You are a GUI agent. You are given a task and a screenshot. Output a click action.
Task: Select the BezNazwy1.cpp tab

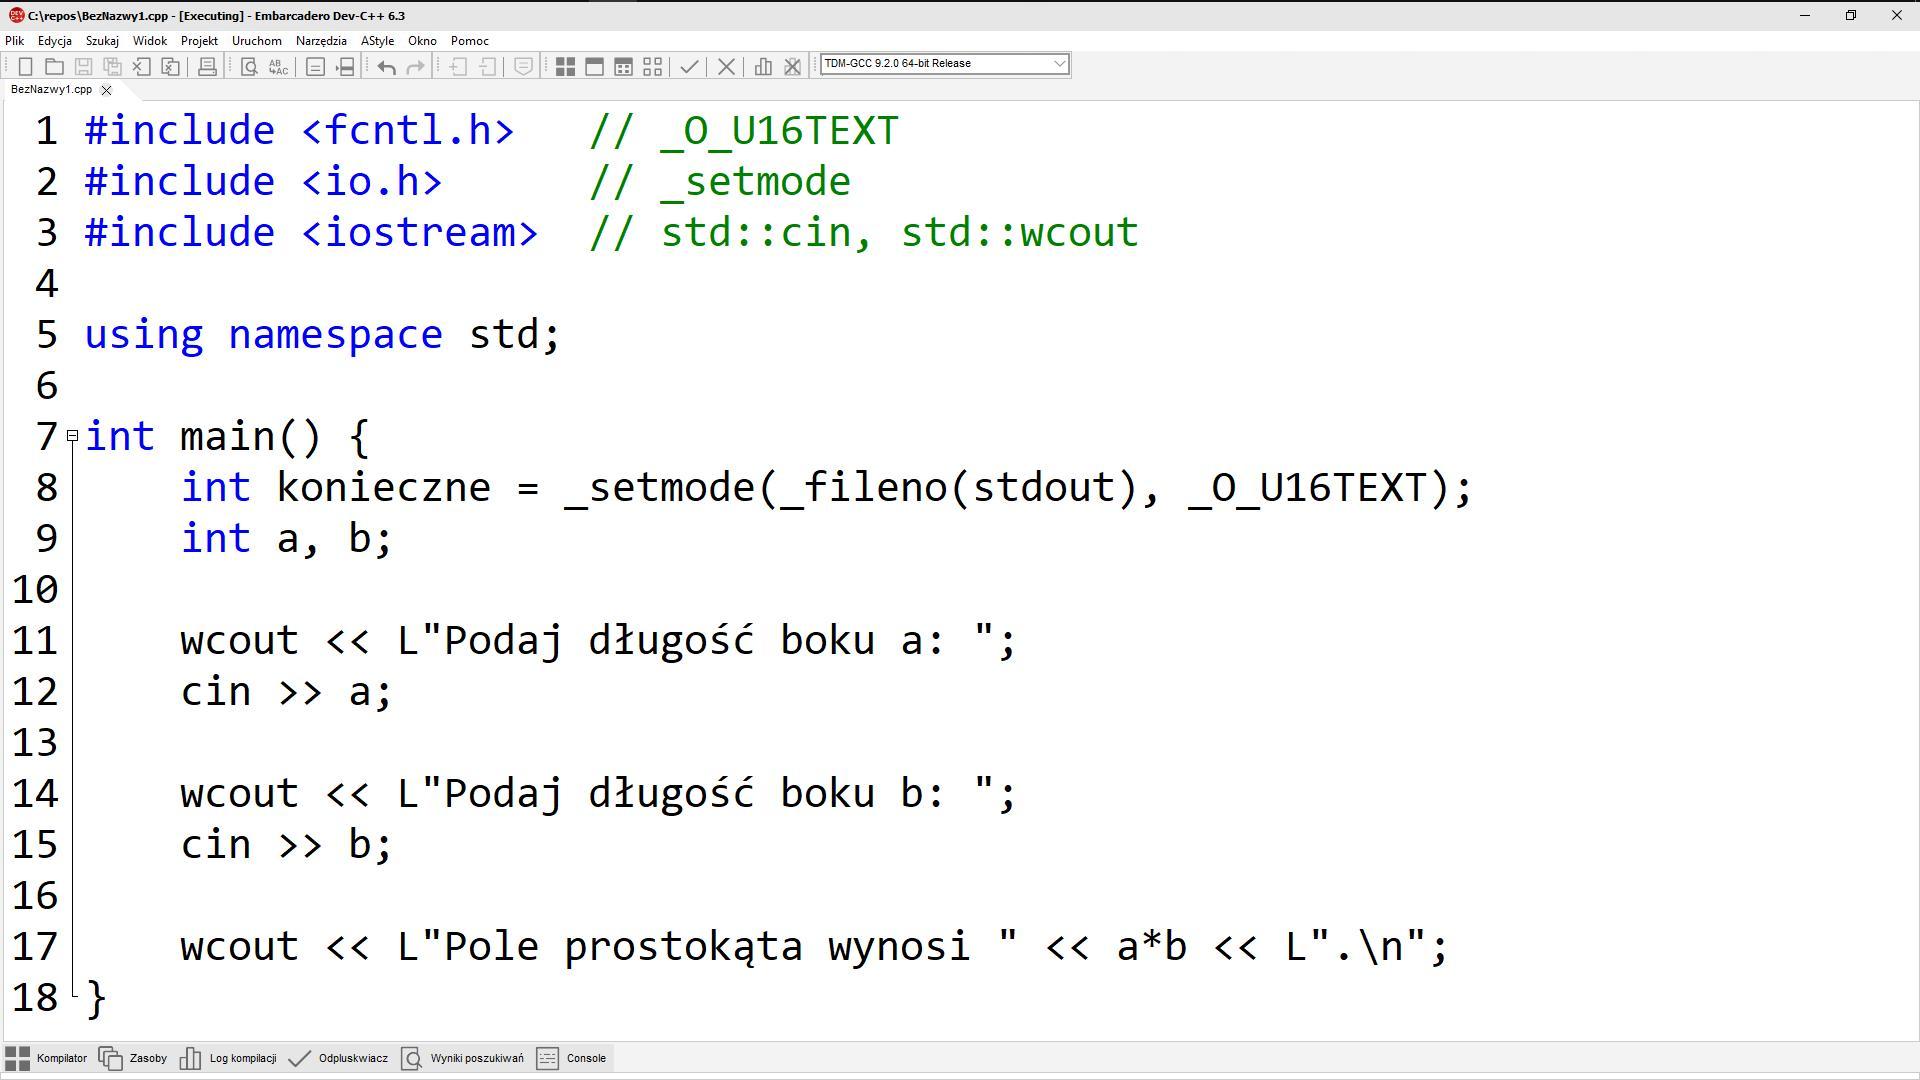pyautogui.click(x=54, y=88)
